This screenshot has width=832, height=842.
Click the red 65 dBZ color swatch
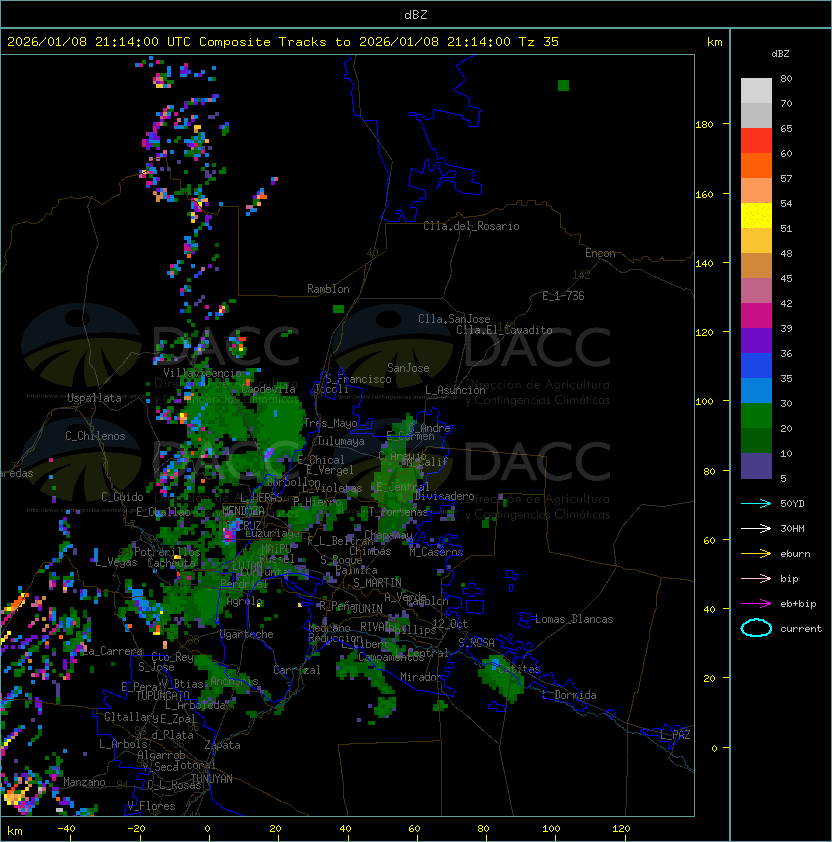[756, 141]
